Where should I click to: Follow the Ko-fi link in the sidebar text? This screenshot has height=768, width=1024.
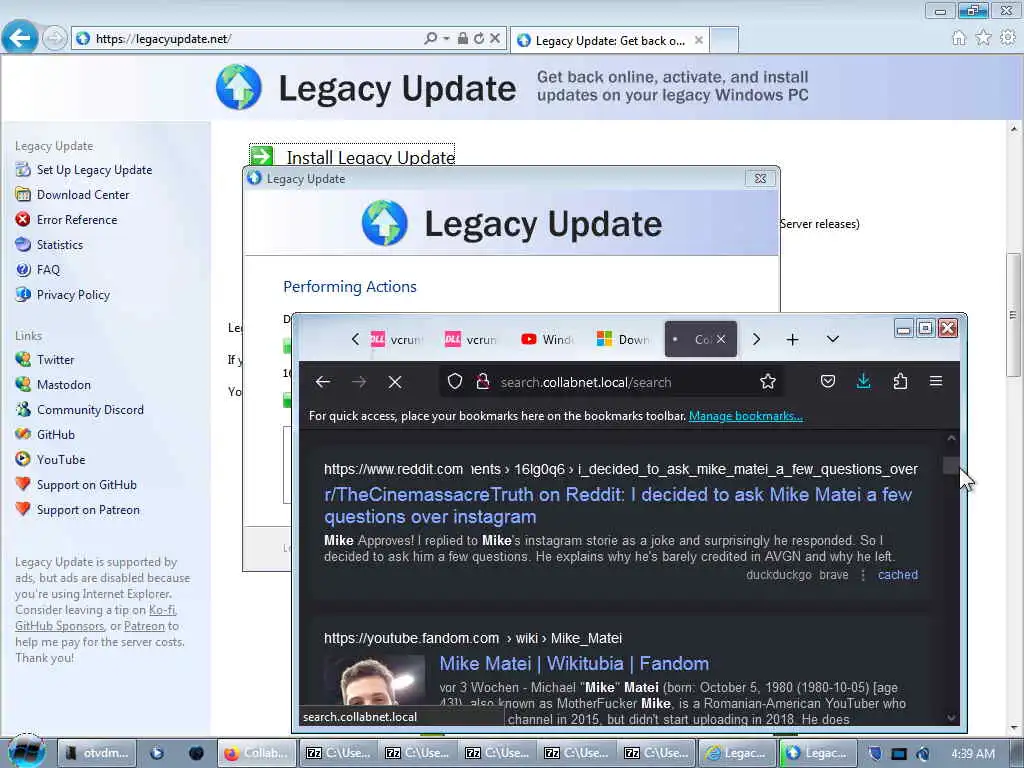coord(163,610)
